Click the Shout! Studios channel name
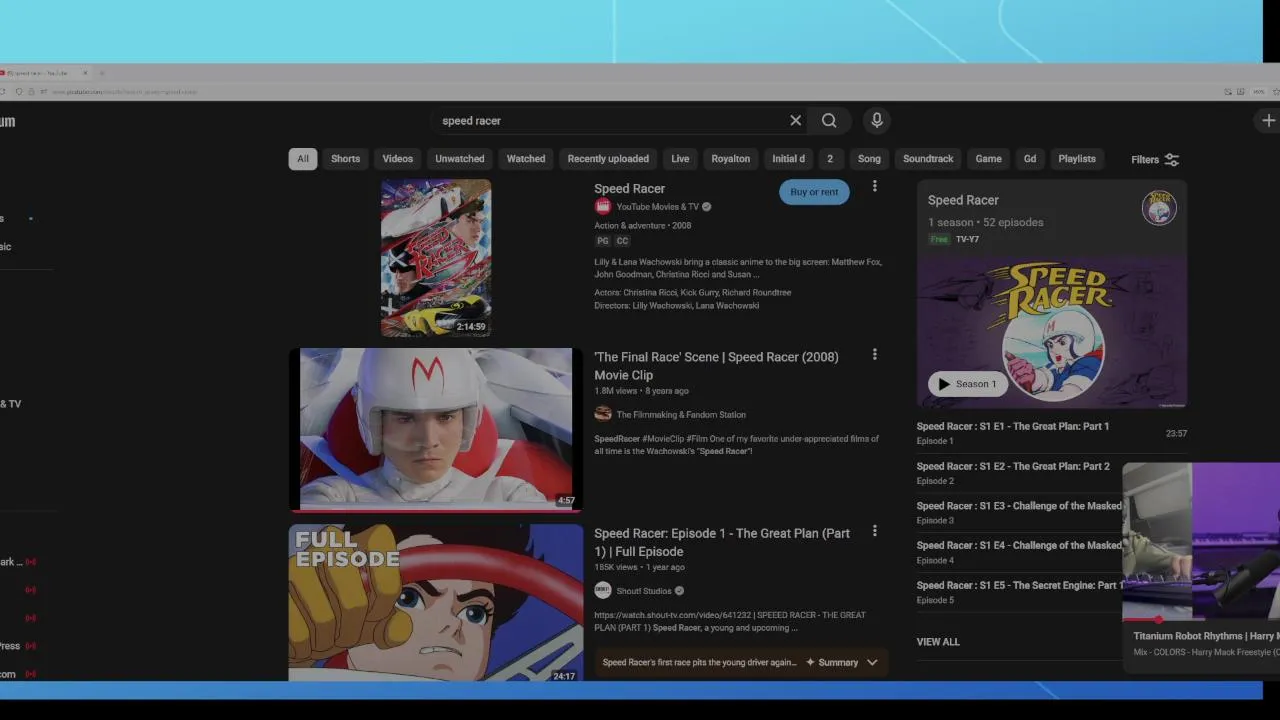This screenshot has width=1280, height=720. point(644,591)
